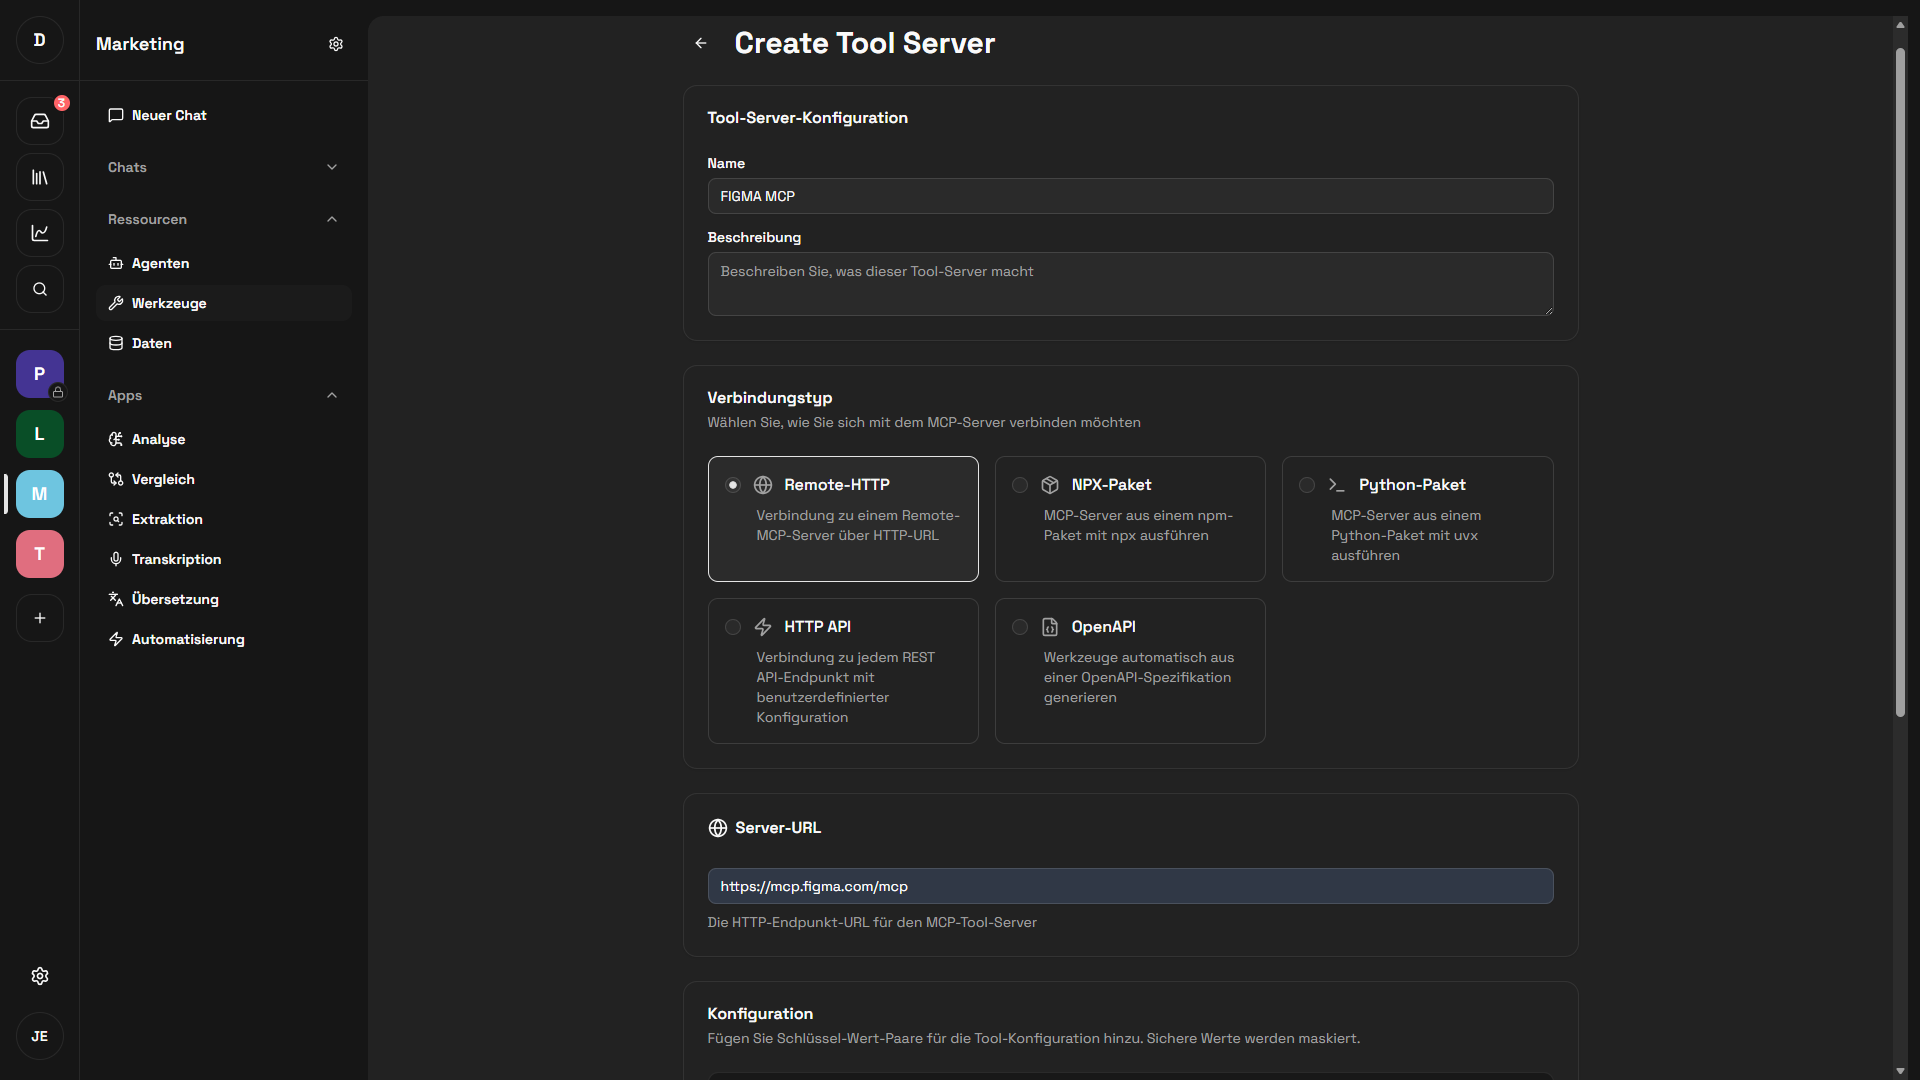Viewport: 1920px width, 1080px height.
Task: Open global settings gear at bottom left
Action: coord(40,976)
